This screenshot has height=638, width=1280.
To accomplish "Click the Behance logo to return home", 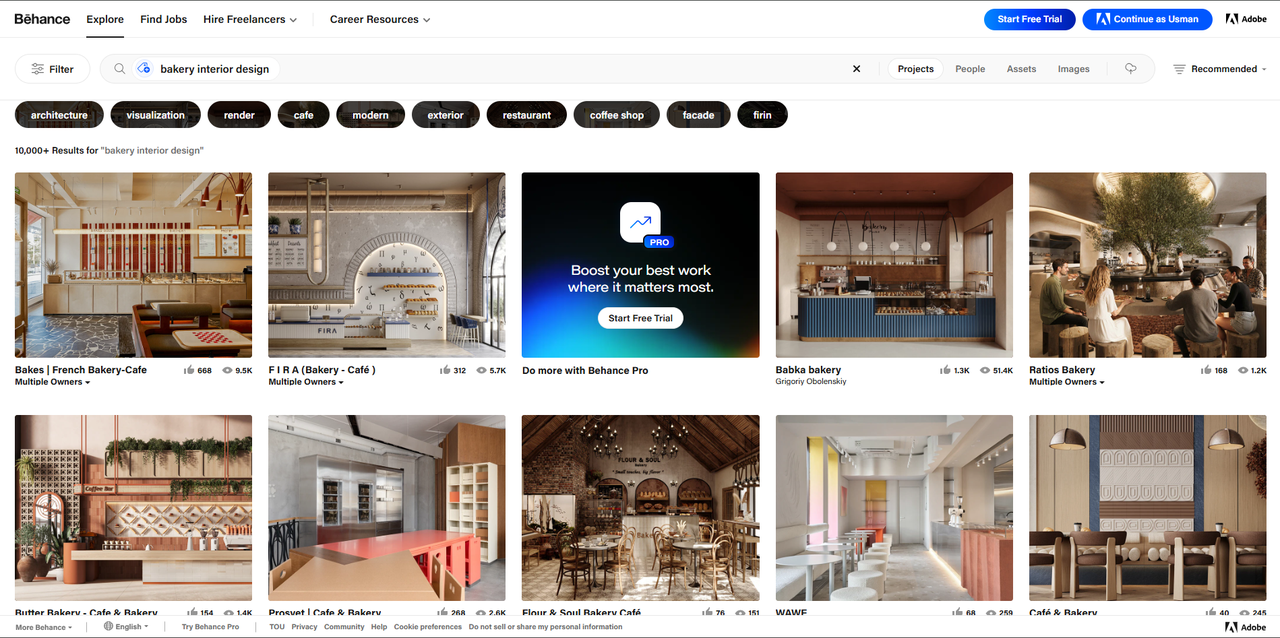I will click(x=41, y=18).
